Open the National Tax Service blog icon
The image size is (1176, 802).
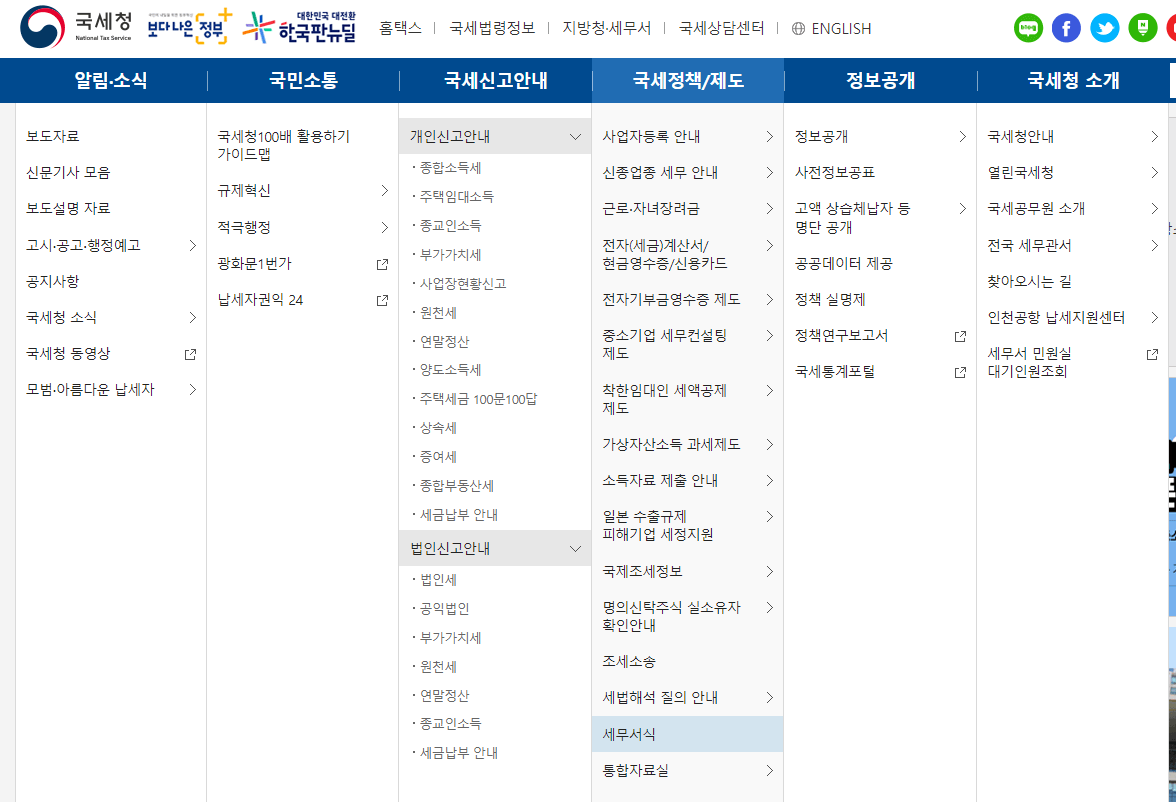tap(1029, 28)
